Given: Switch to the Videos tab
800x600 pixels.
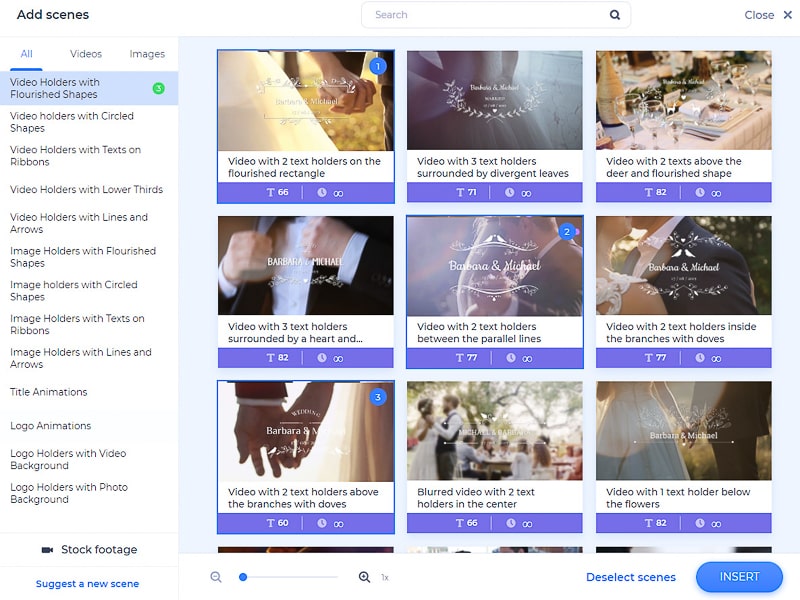Looking at the screenshot, I should (86, 54).
